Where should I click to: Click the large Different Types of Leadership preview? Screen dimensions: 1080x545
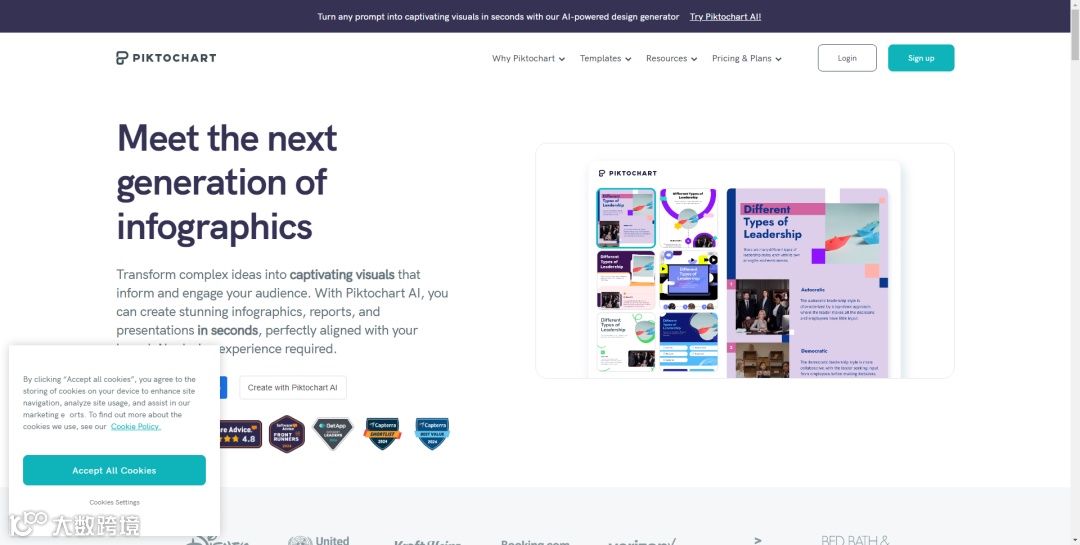coord(807,282)
